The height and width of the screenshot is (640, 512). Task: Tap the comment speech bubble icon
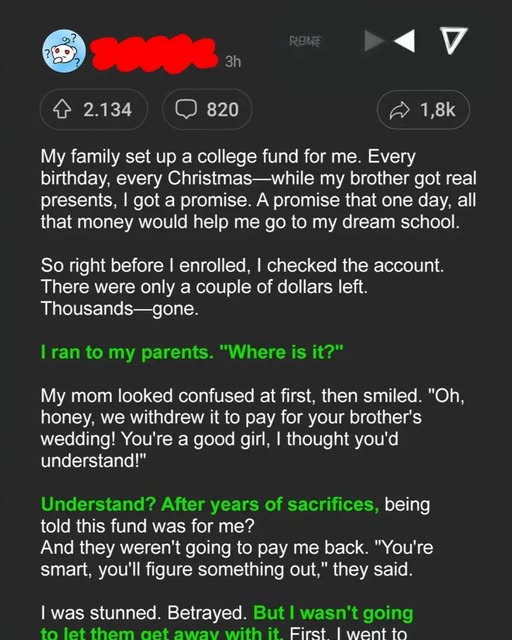[186, 109]
